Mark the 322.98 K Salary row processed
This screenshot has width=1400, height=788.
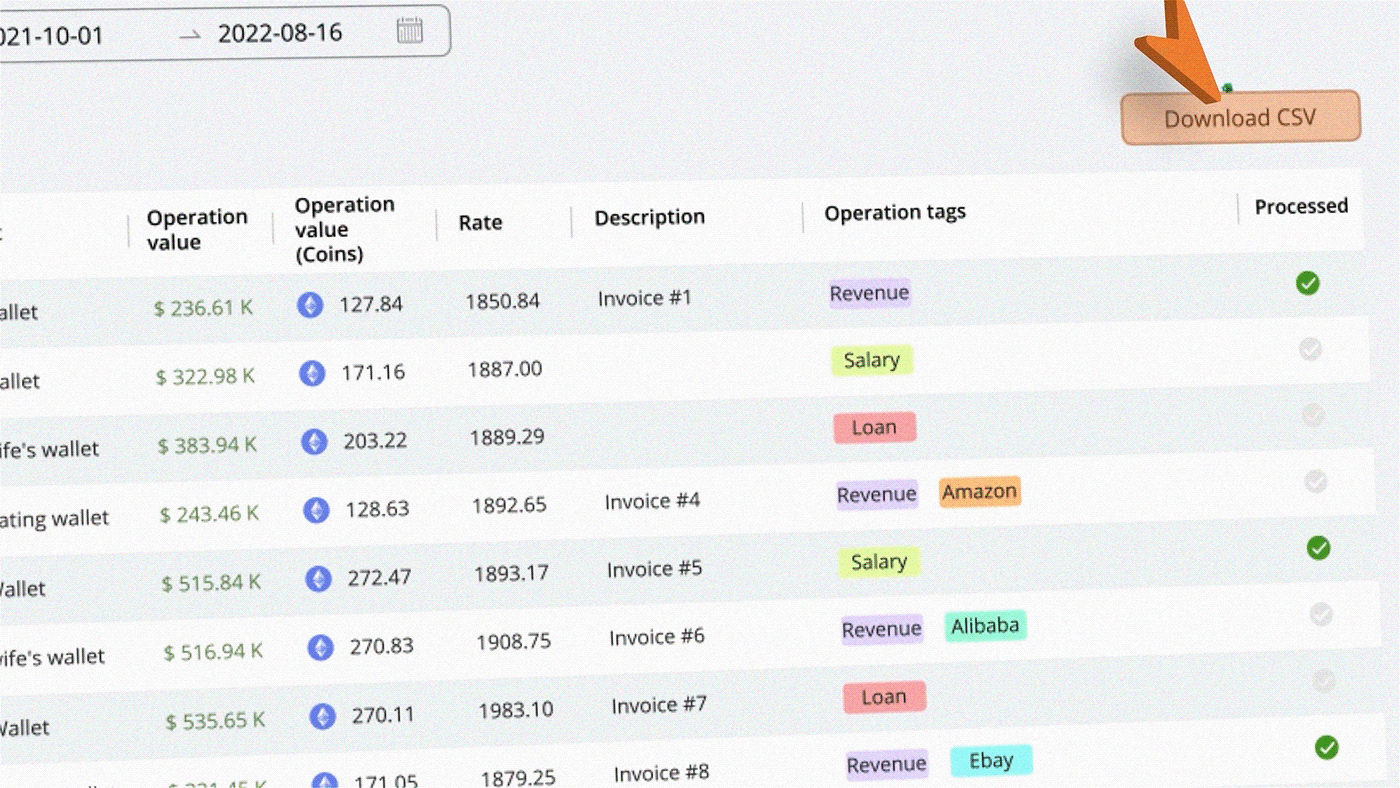coord(1310,349)
